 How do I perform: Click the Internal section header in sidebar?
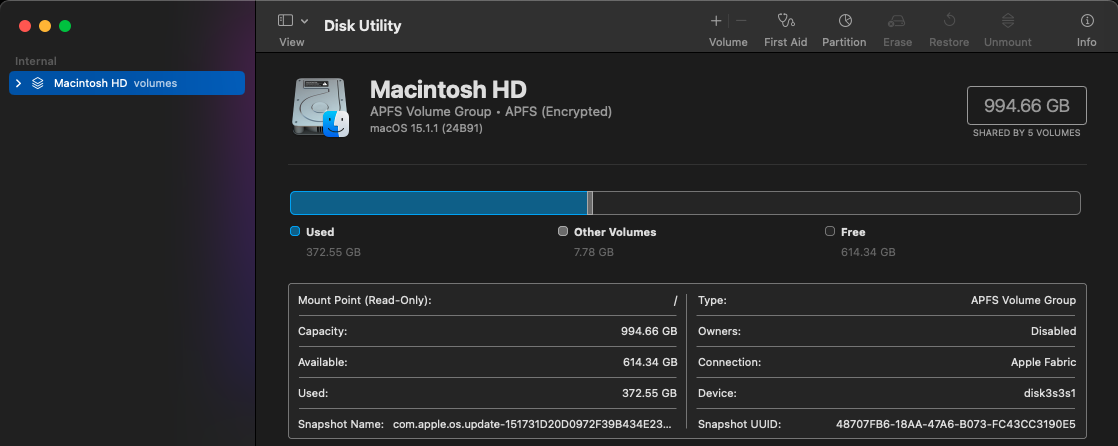(x=36, y=61)
